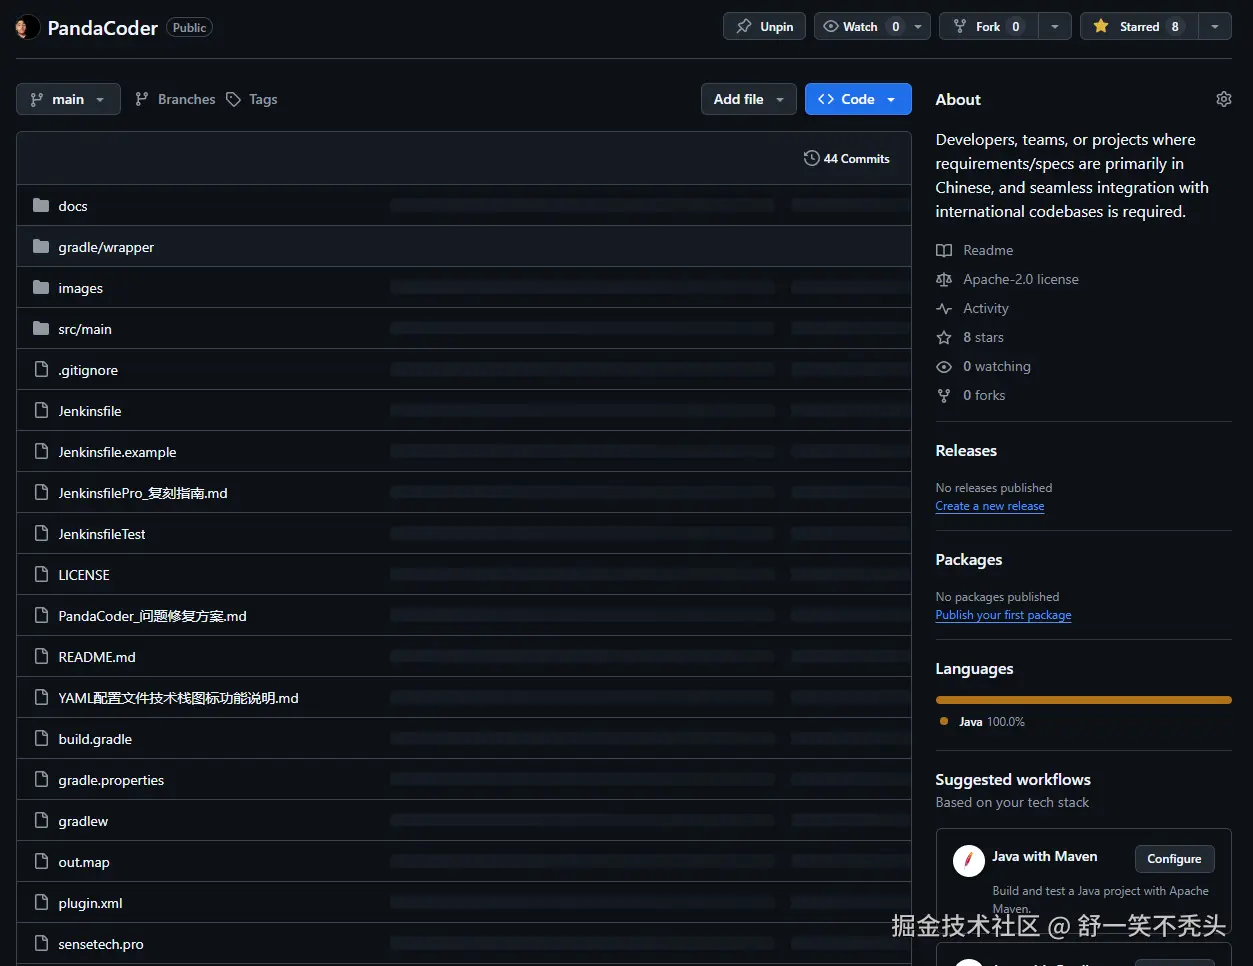
Task: Click the gradle.properties file icon
Action: (x=41, y=780)
